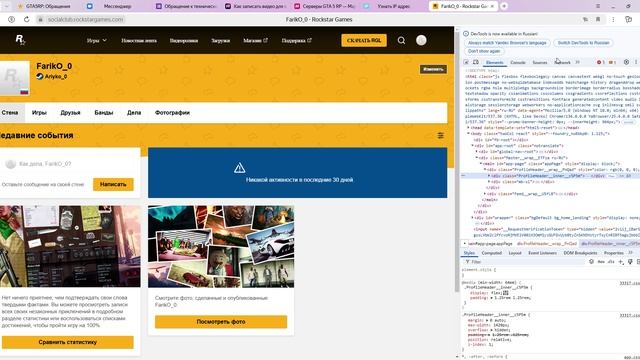The height and width of the screenshot is (360, 640).
Task: Click the Сравнить статистику button
Action: tap(68, 342)
